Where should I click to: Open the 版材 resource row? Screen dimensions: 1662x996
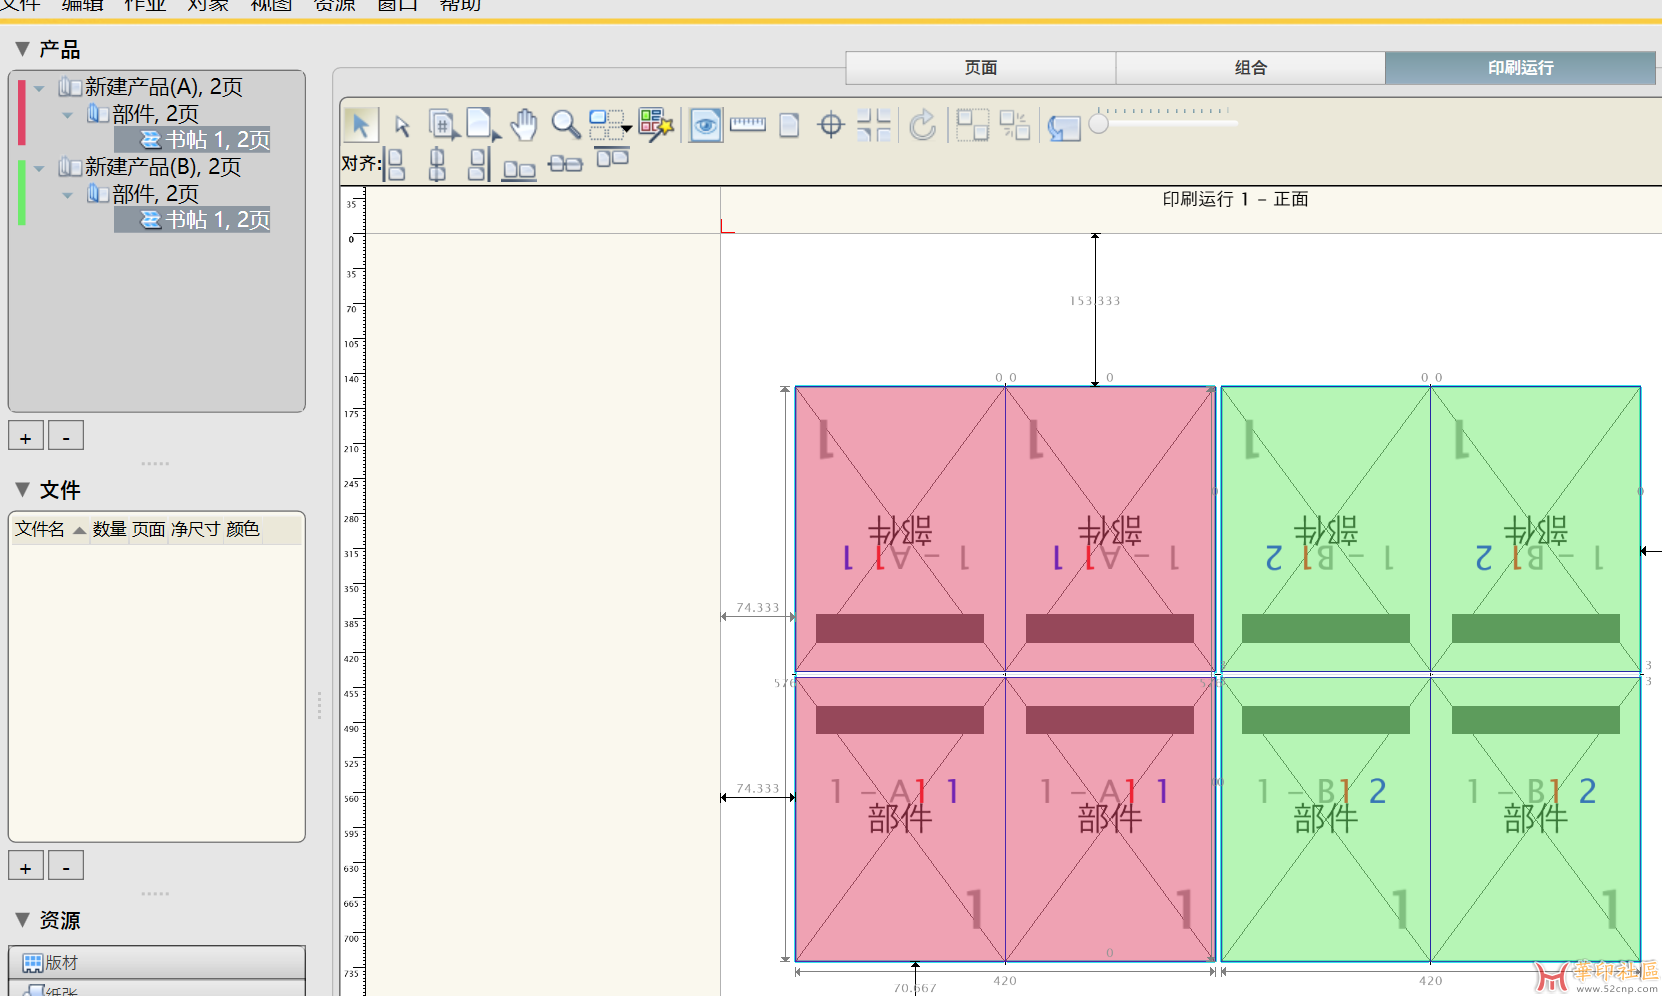tap(157, 963)
